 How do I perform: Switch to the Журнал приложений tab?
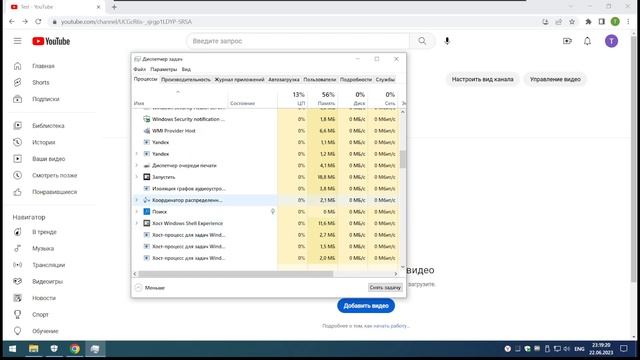click(x=239, y=80)
